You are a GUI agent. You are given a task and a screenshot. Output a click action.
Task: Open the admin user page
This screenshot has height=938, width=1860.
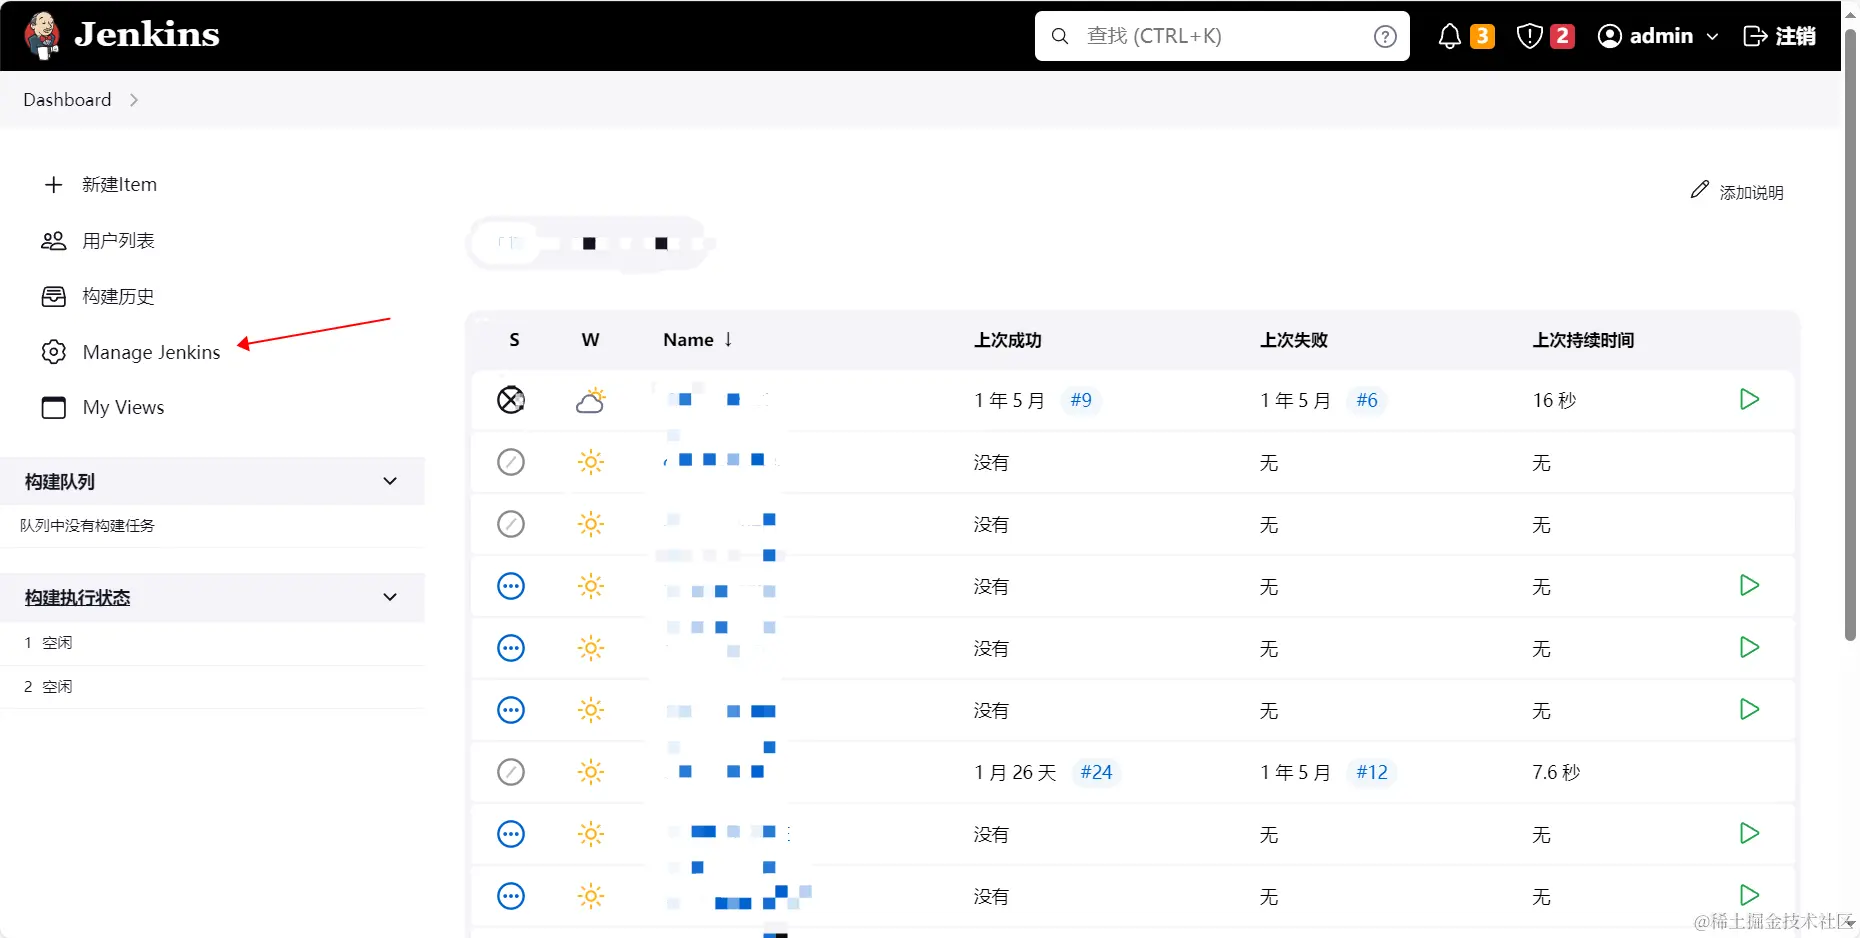click(1645, 36)
